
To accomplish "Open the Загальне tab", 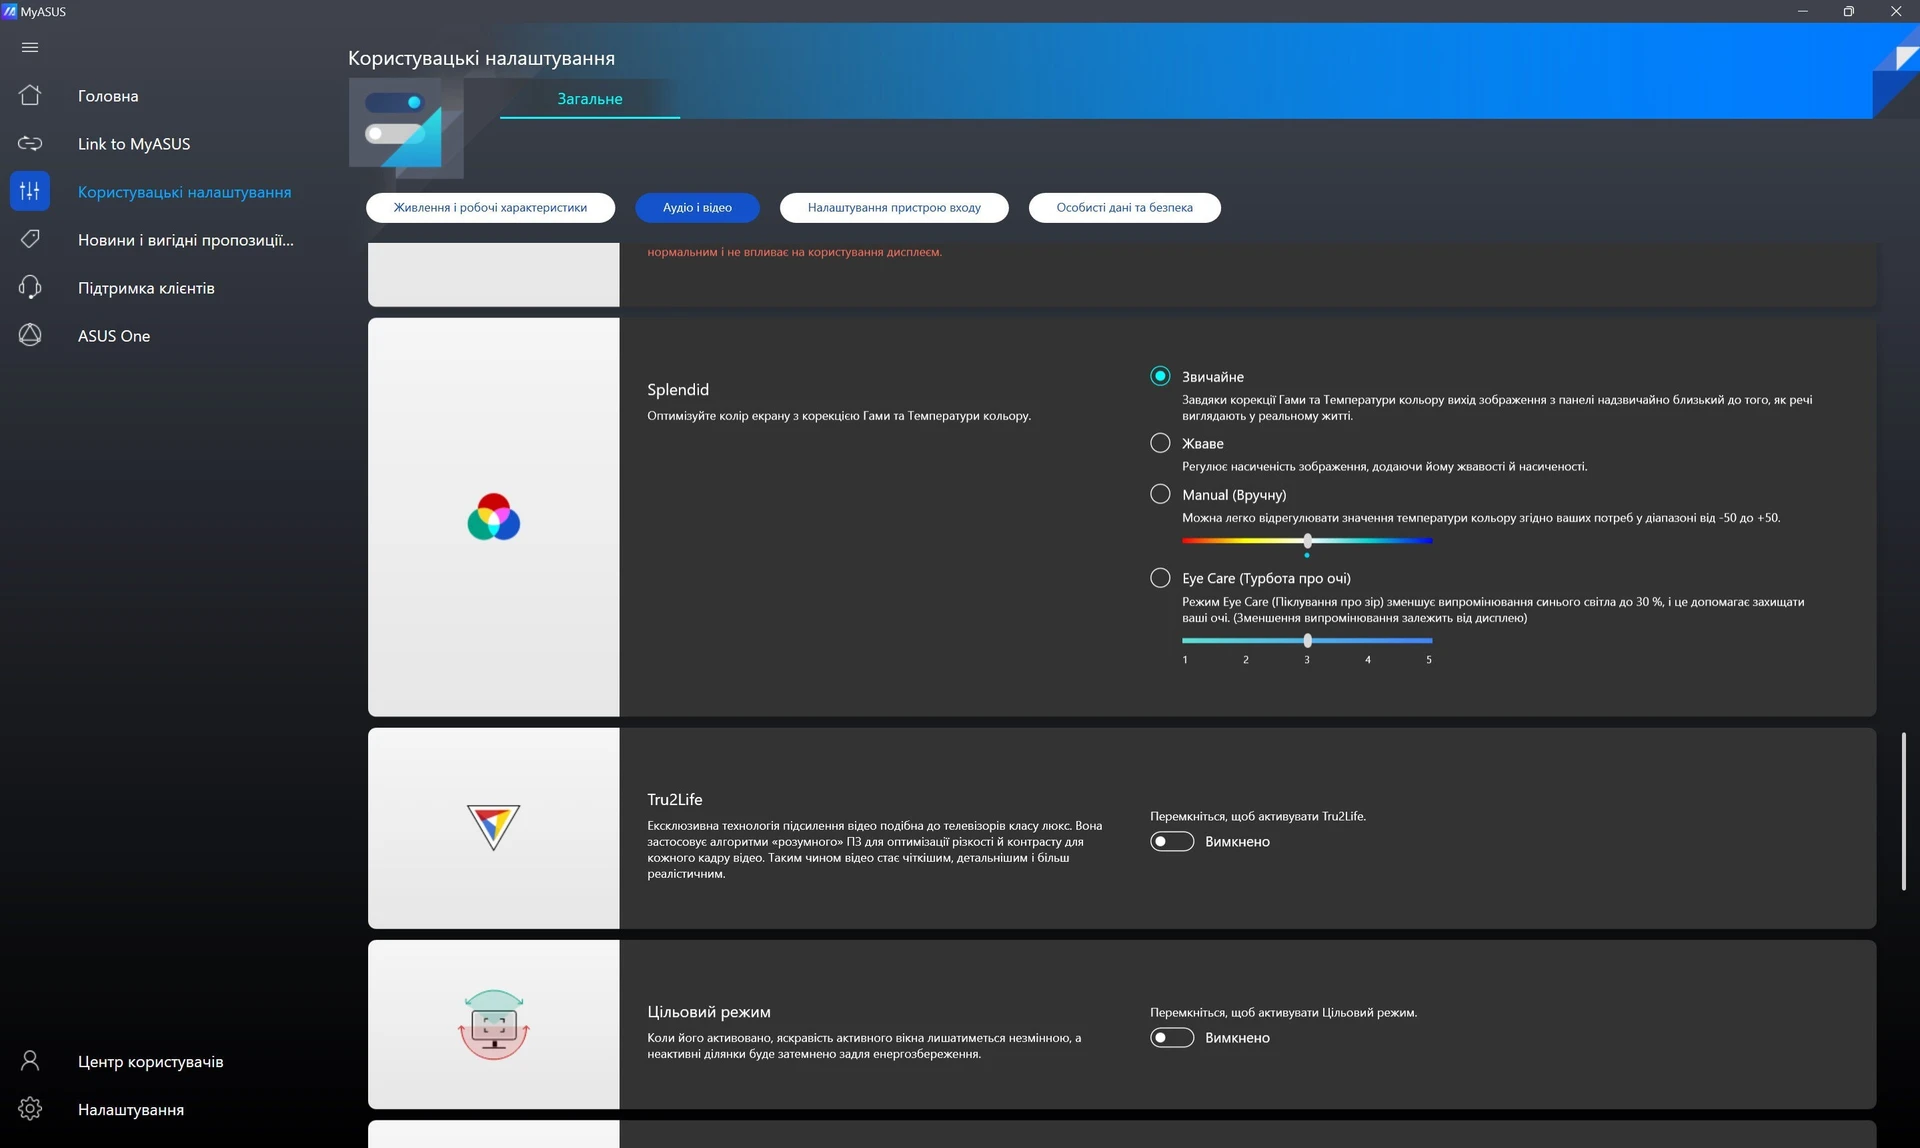I will coord(590,99).
